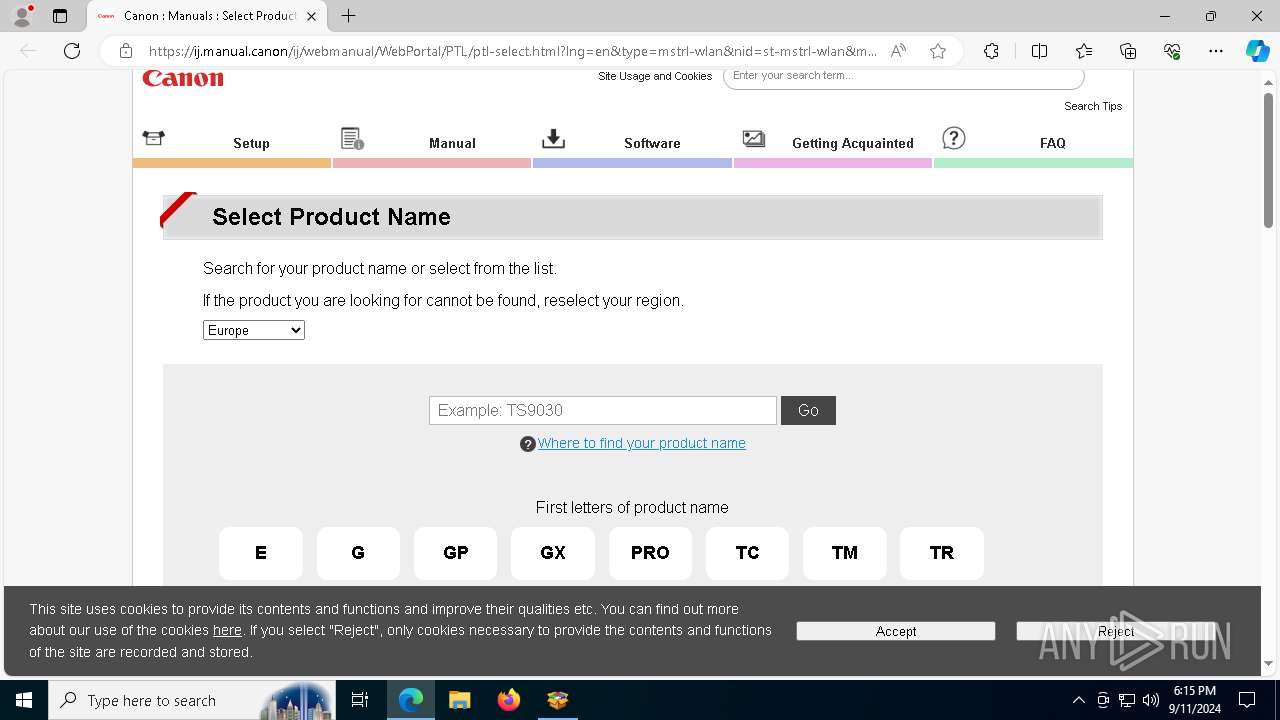1280x720 pixels.
Task: Activate the Read aloud icon
Action: point(898,51)
